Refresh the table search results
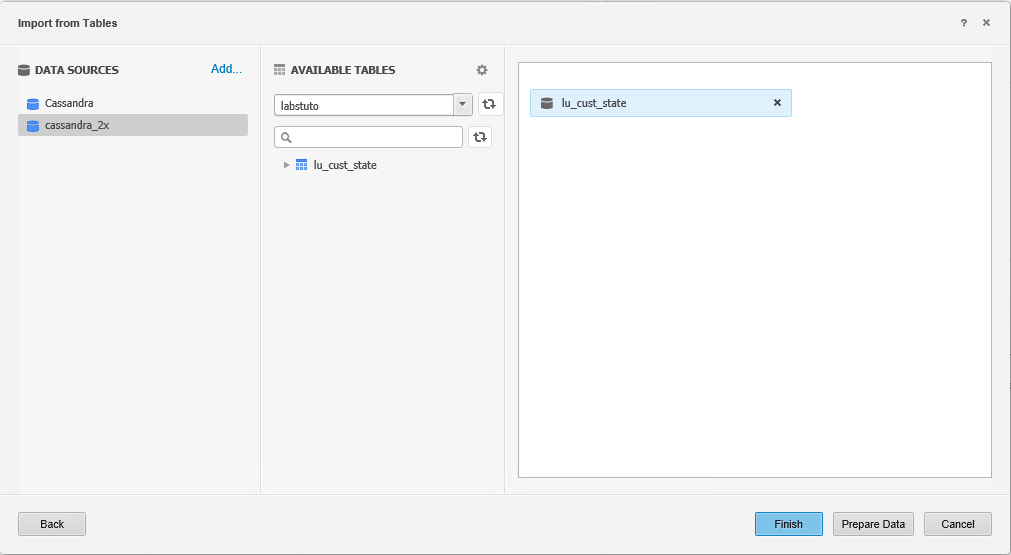Screen dimensions: 1011x555 (480, 137)
